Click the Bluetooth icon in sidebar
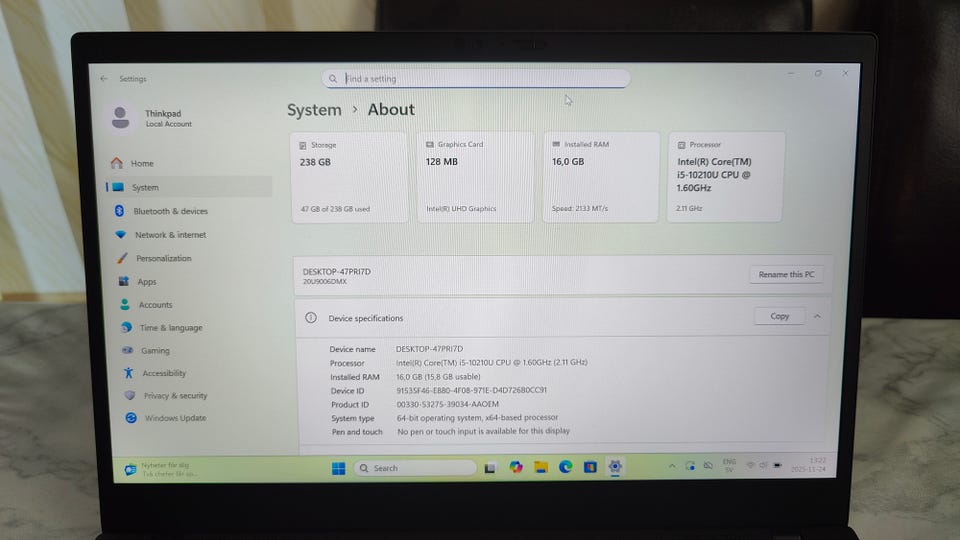The height and width of the screenshot is (540, 960). tap(119, 211)
